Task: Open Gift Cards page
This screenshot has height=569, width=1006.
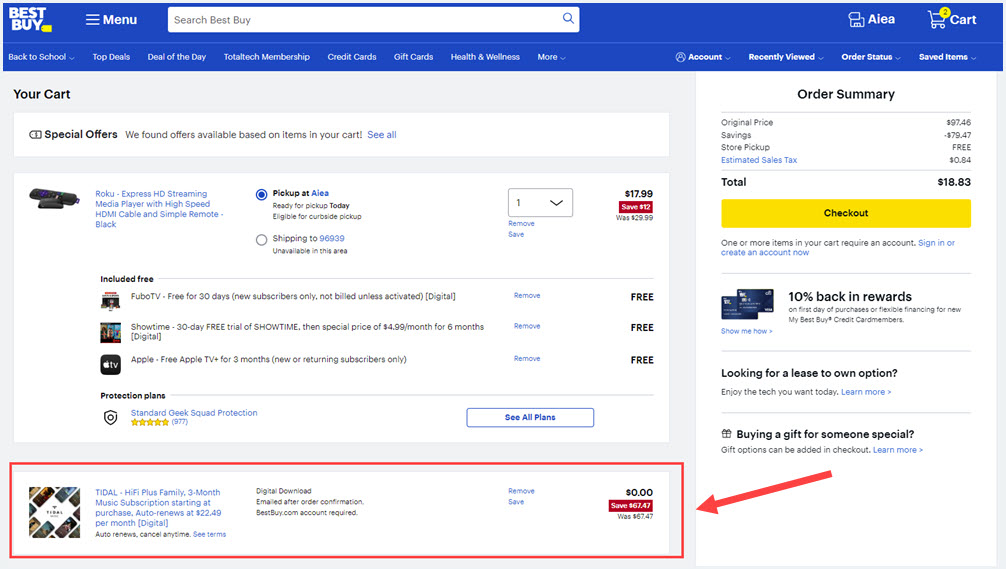Action: [413, 57]
